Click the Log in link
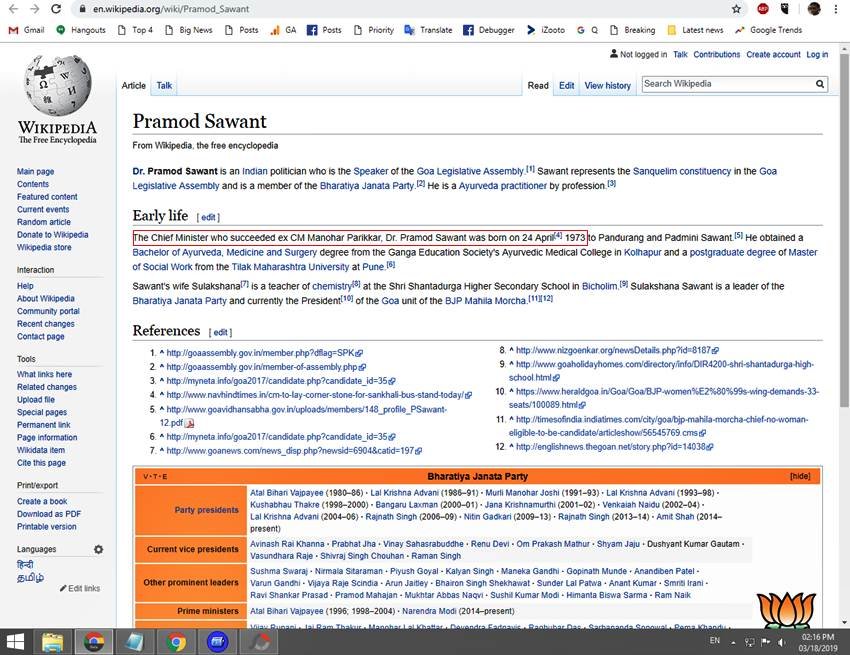This screenshot has height=655, width=850. tap(817, 54)
